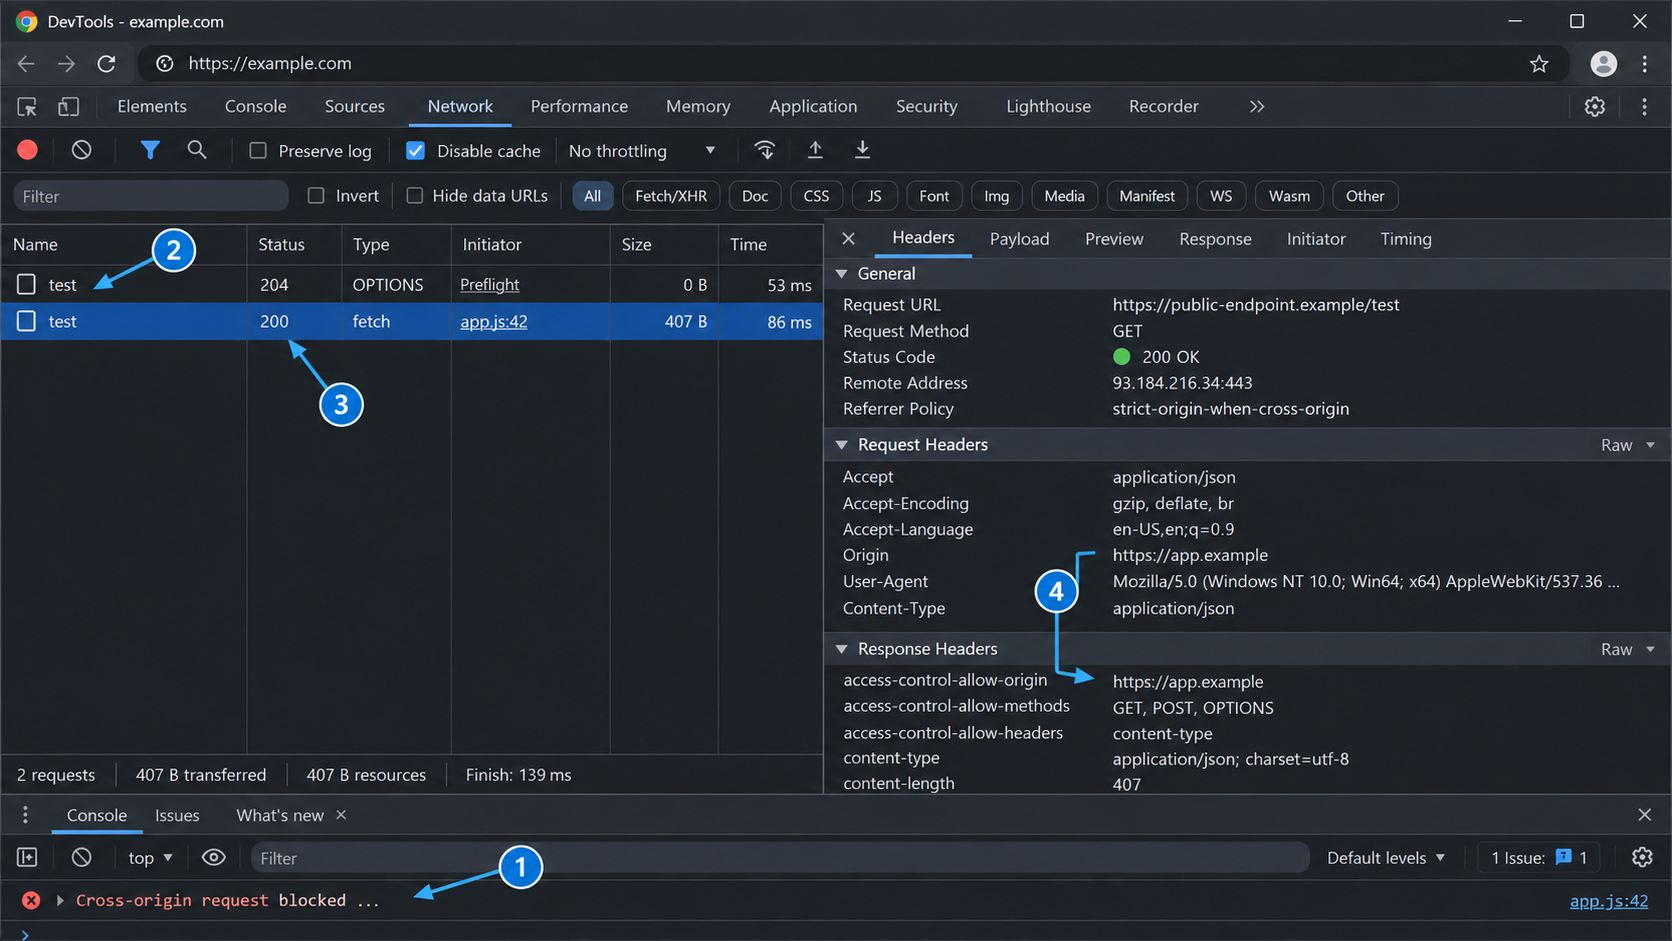Open console settings gear

[1642, 858]
